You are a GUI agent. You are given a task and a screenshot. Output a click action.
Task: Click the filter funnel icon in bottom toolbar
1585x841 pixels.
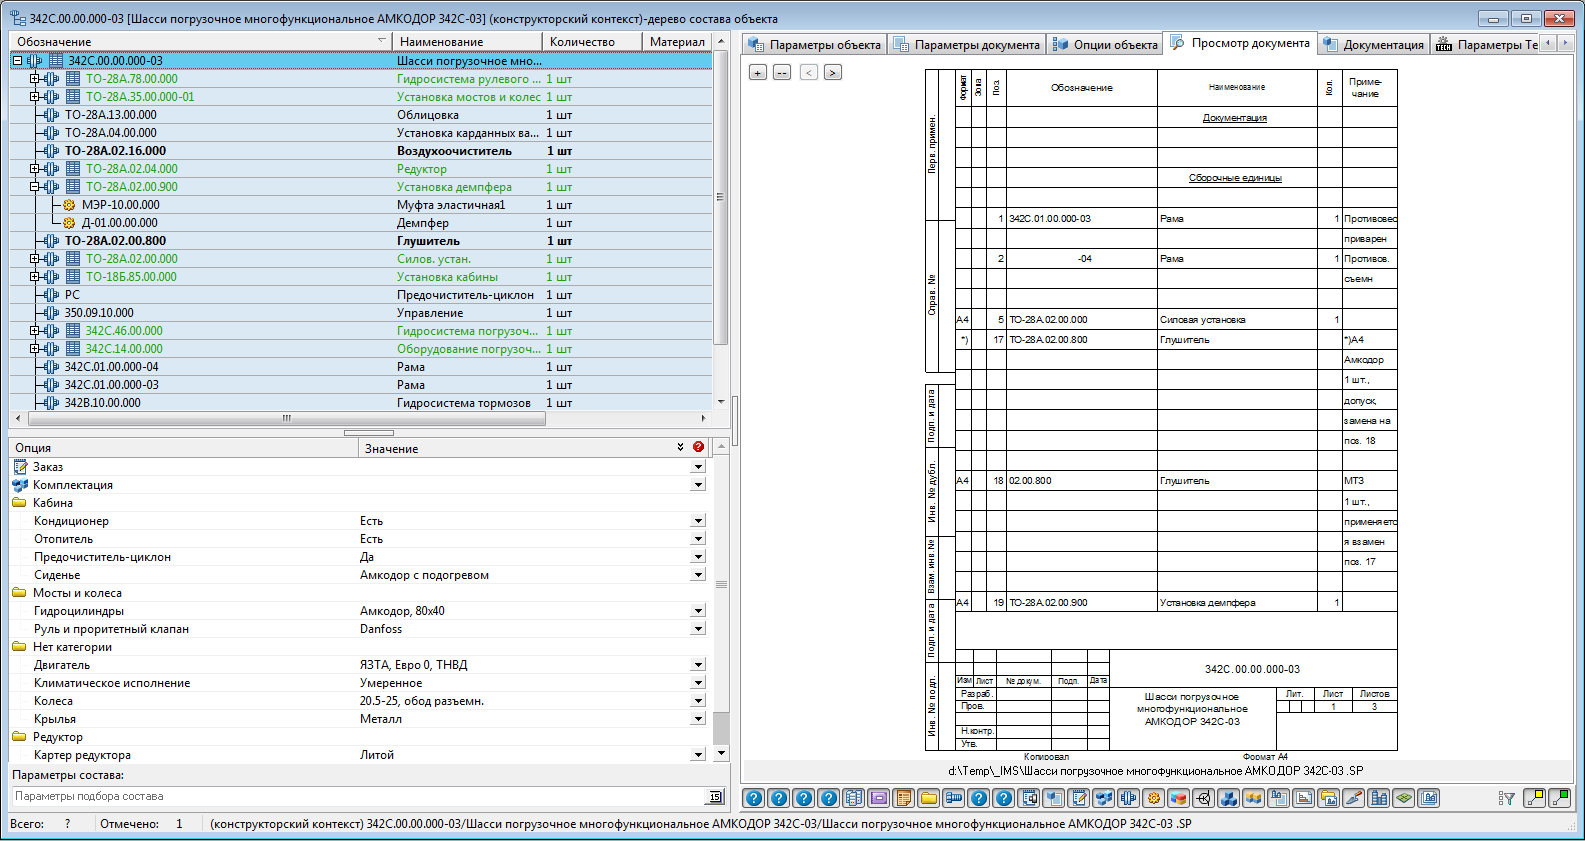1506,798
